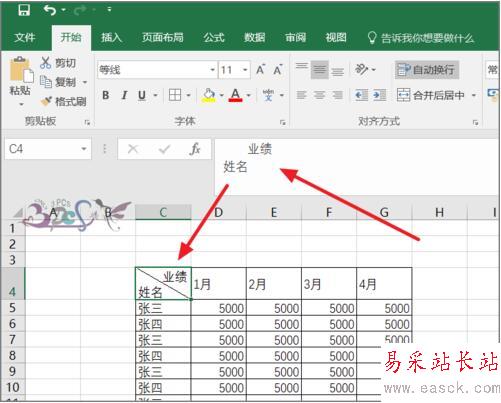
Task: Open the 字体 dialog launcher
Action: (x=283, y=122)
